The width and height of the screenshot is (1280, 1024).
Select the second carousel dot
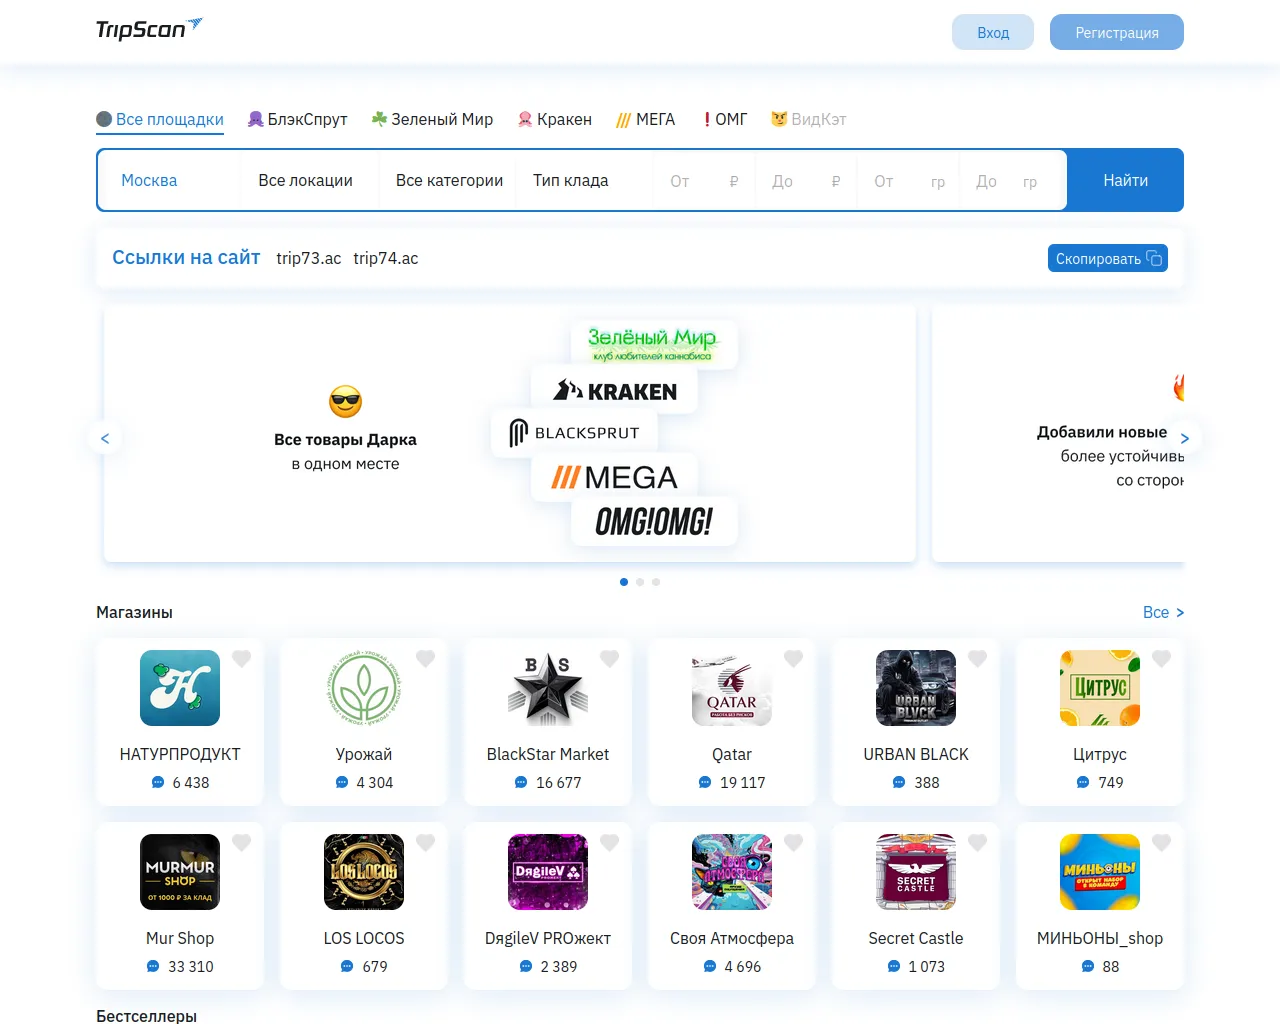[x=640, y=582]
